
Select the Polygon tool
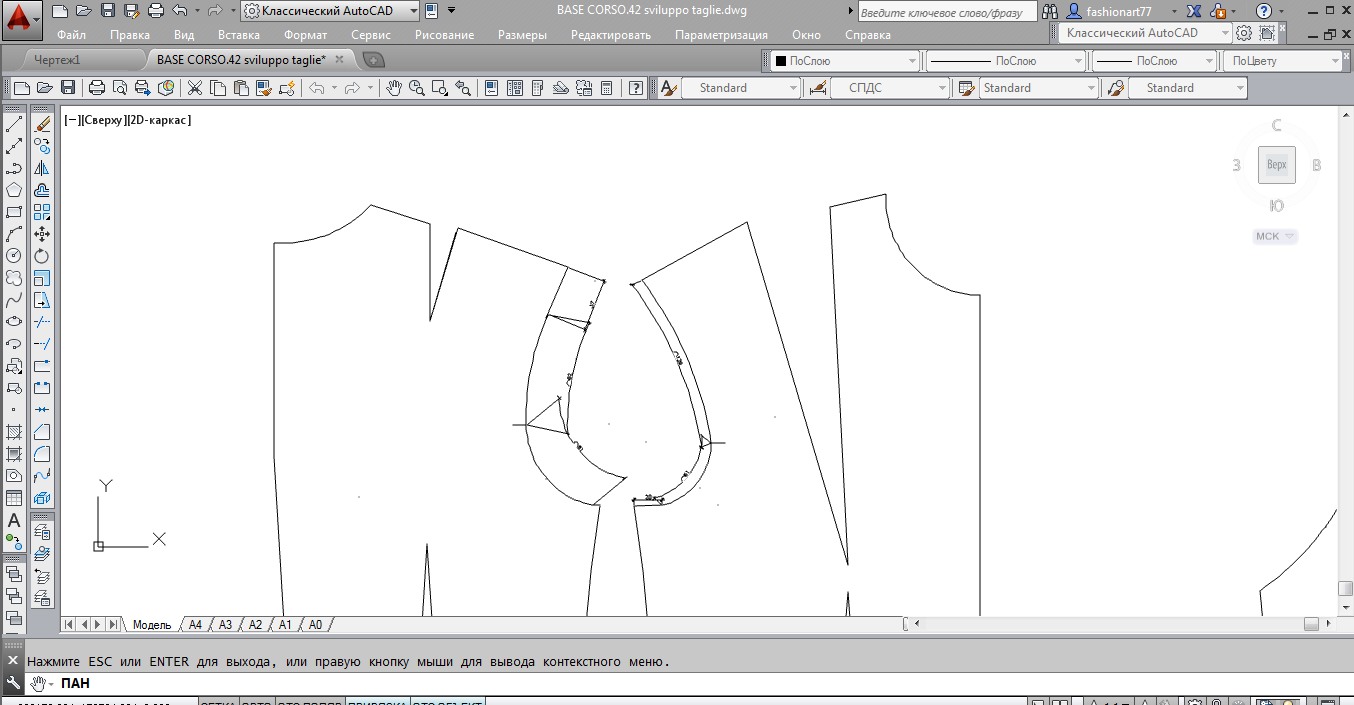(x=14, y=190)
